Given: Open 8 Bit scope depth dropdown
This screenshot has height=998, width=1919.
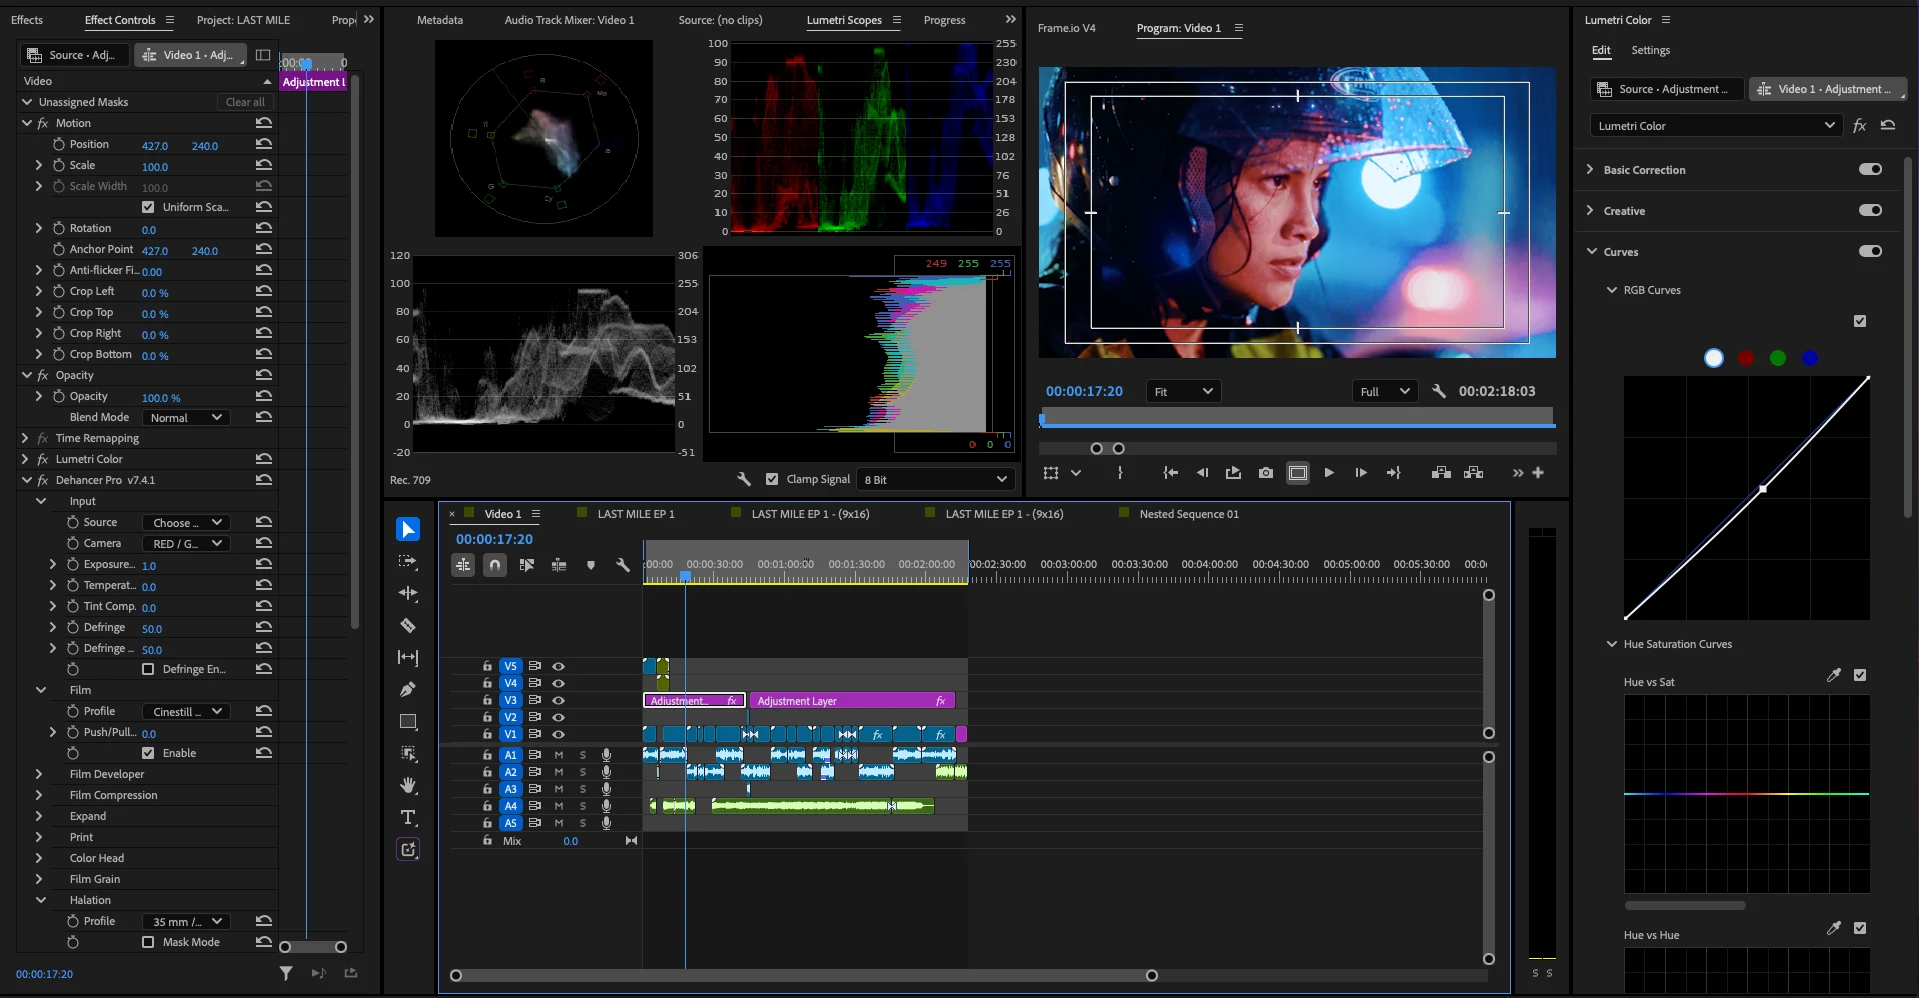Looking at the screenshot, I should 936,479.
